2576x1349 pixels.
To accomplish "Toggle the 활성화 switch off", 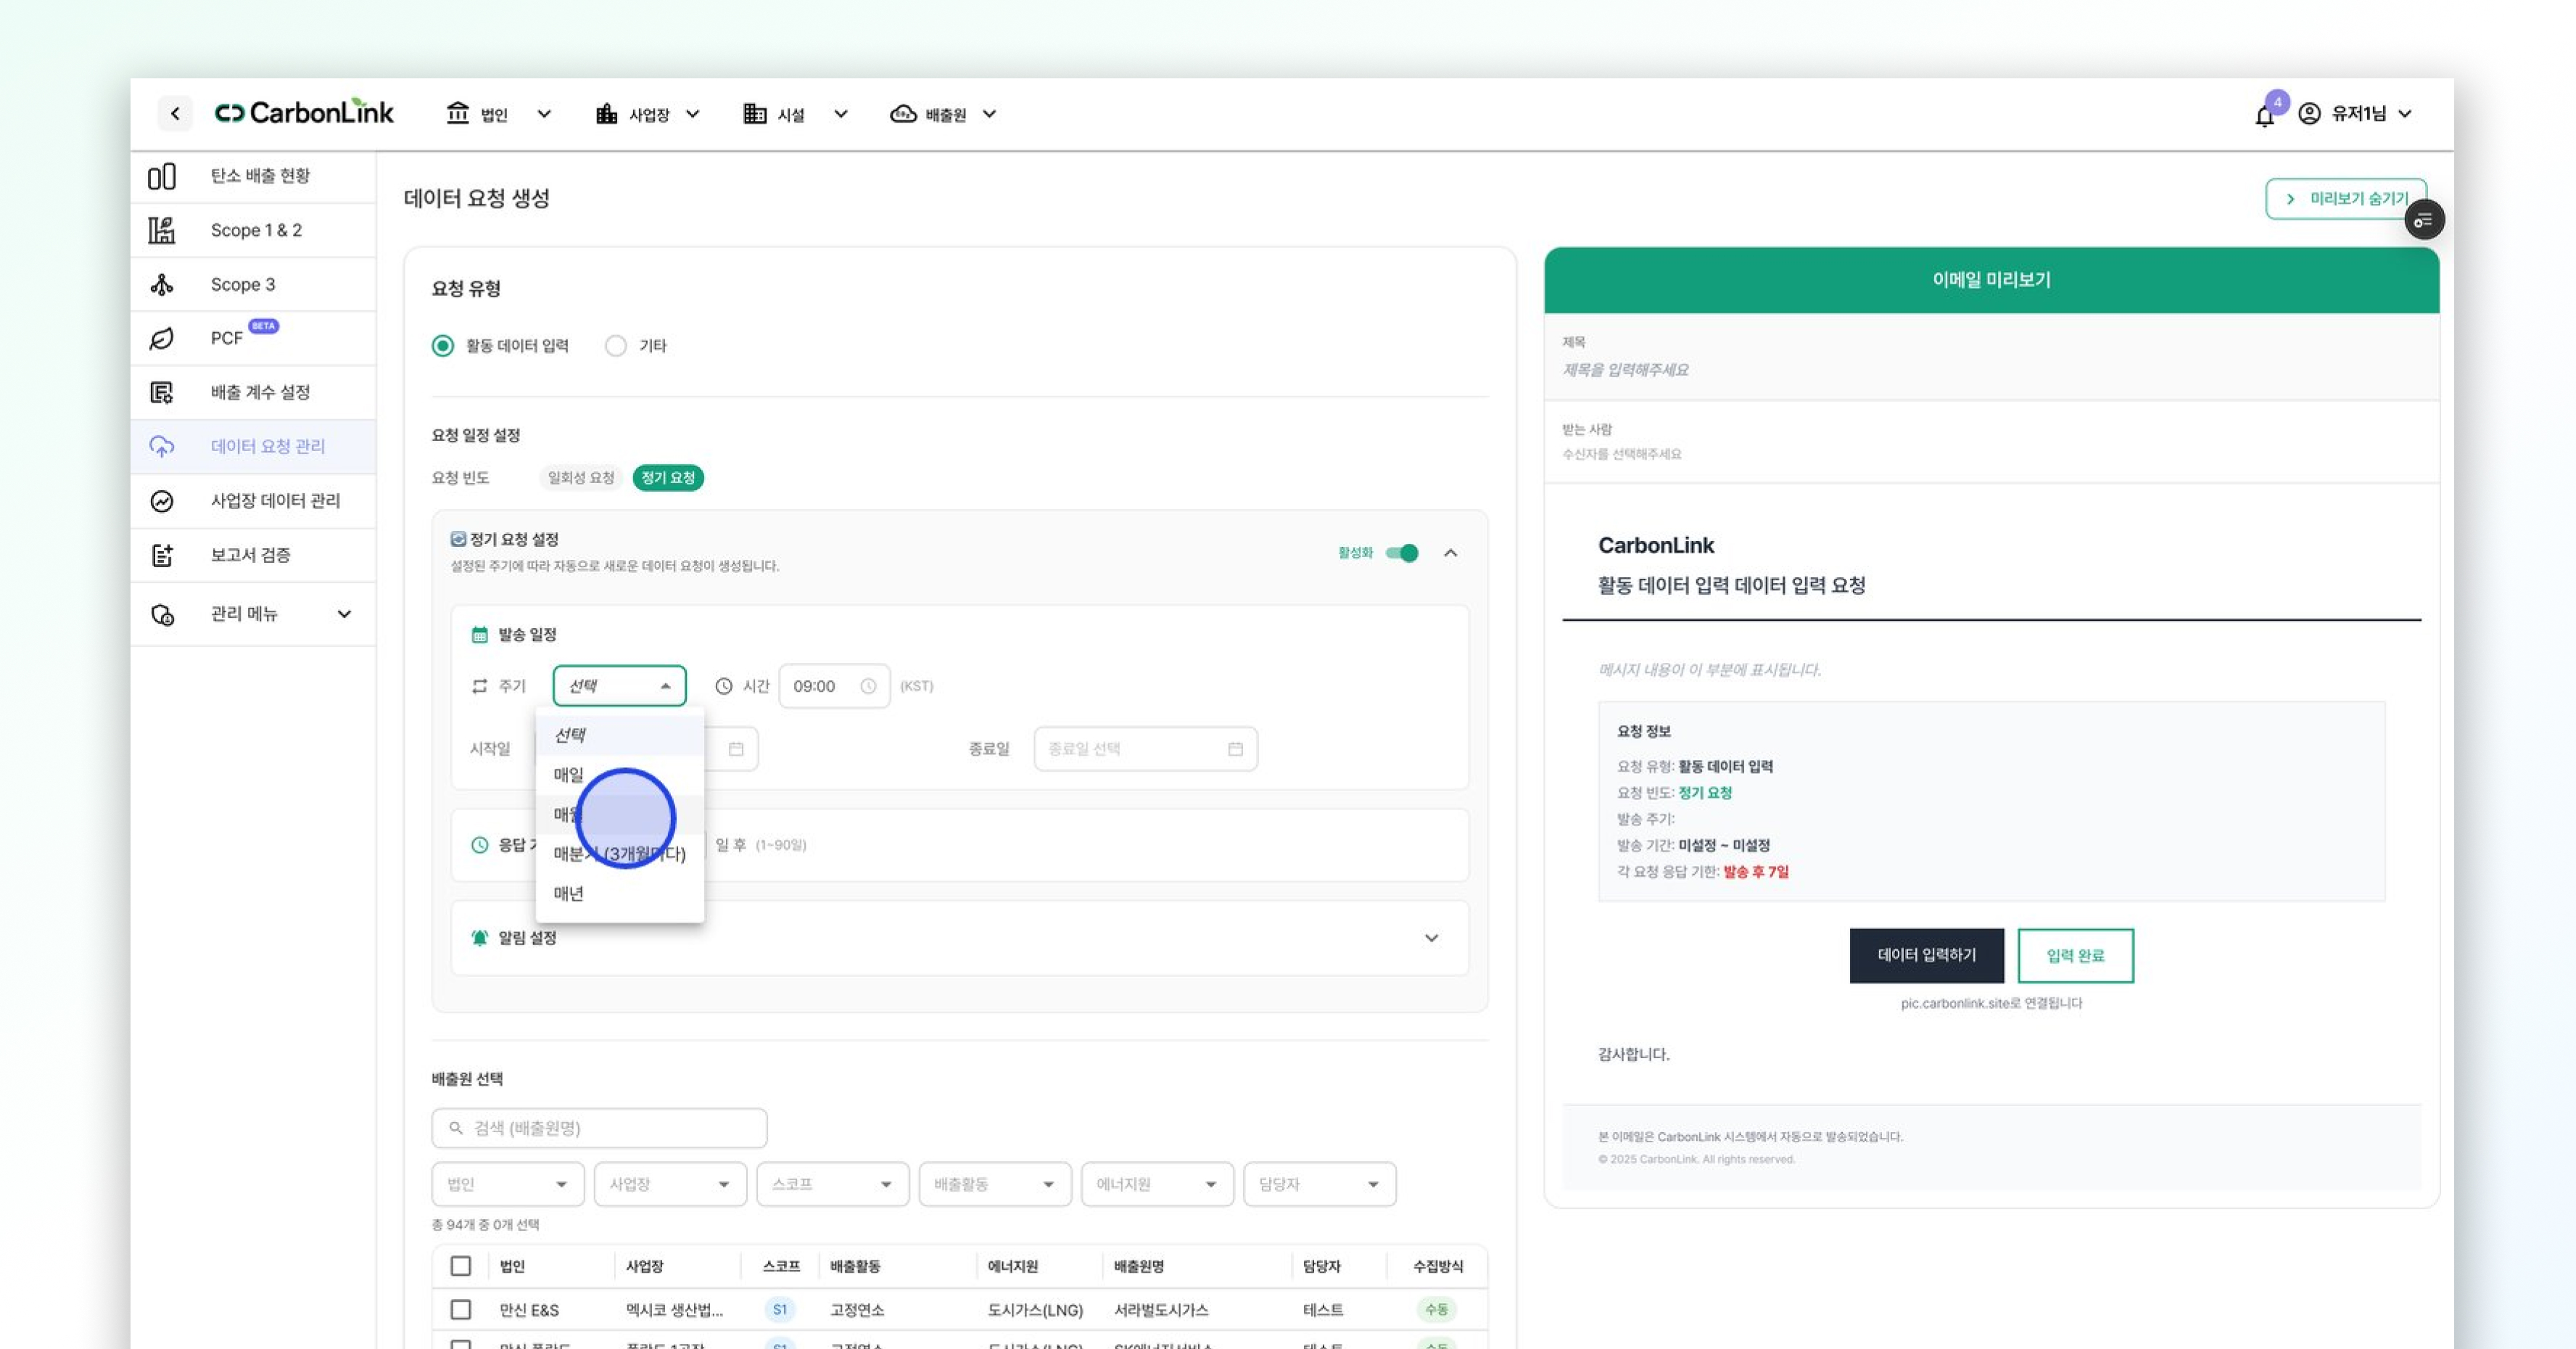I will click(x=1402, y=553).
